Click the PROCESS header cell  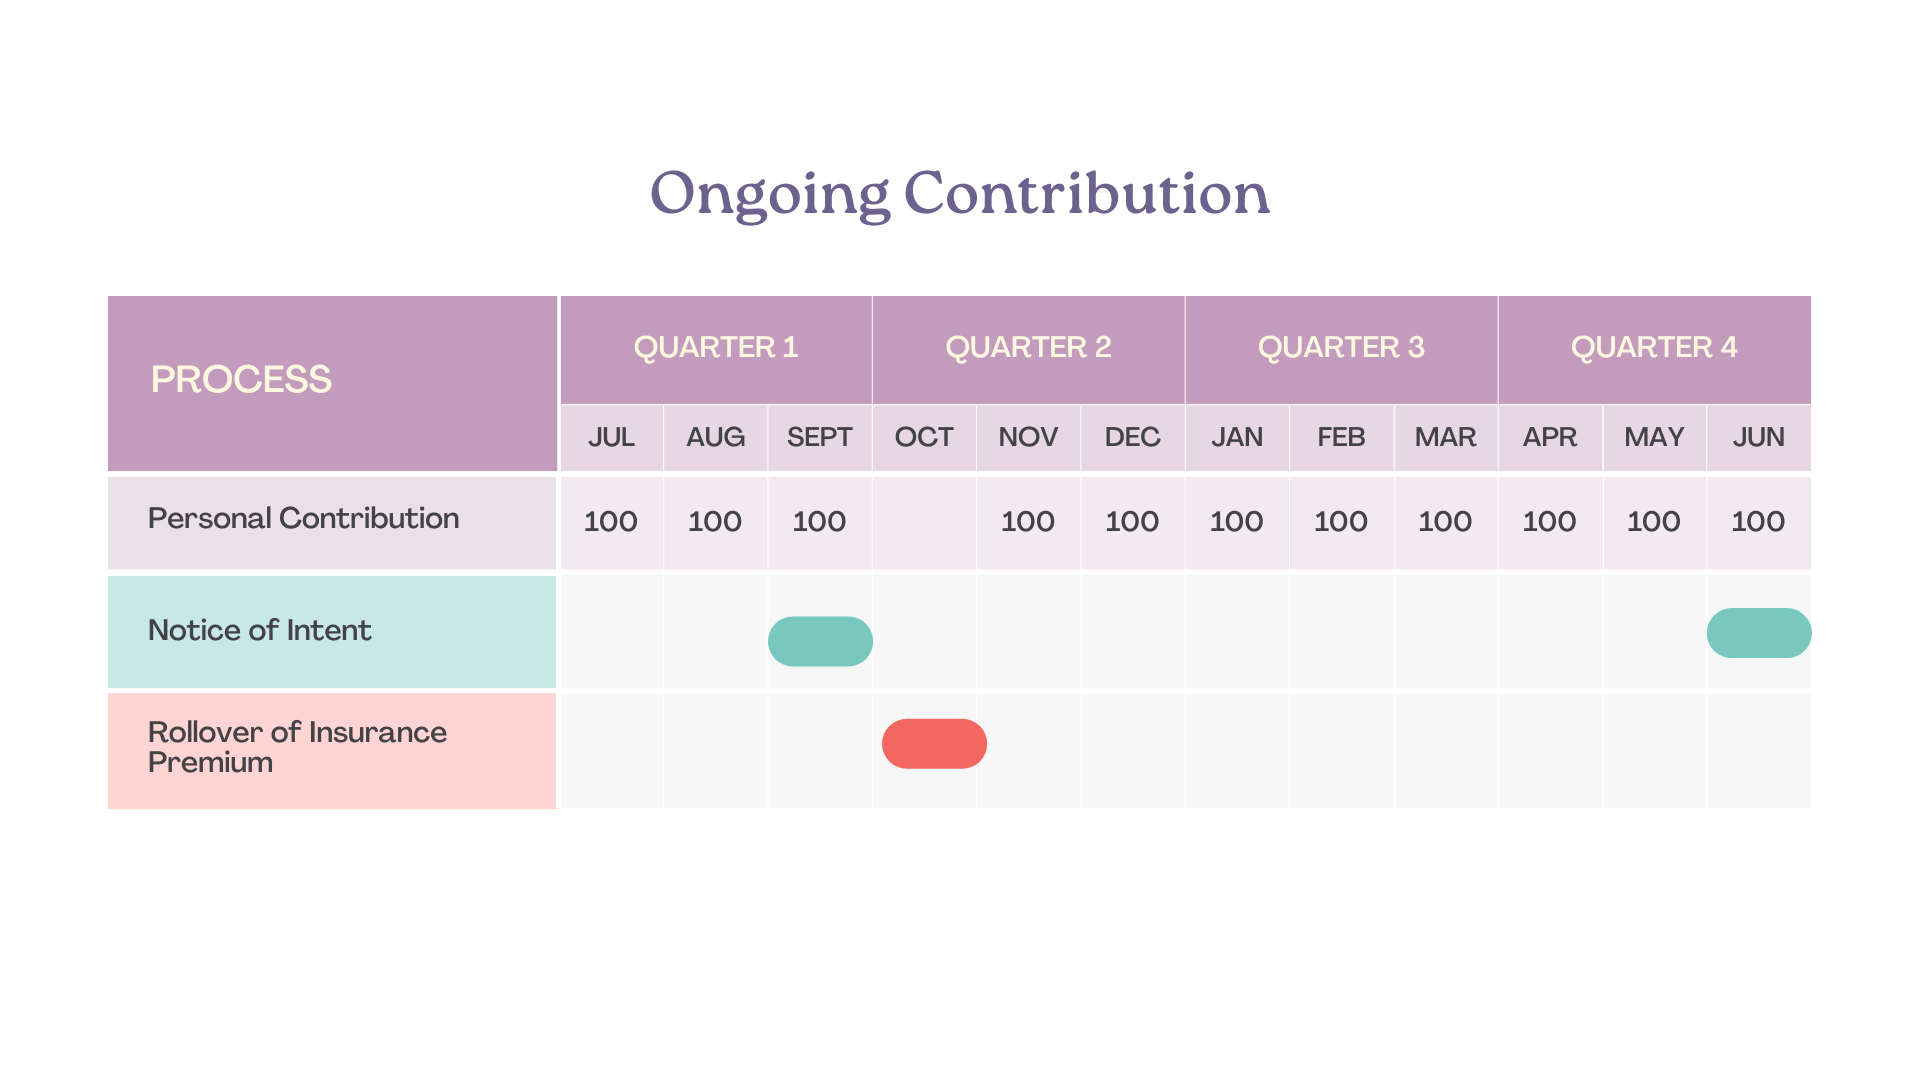point(332,383)
